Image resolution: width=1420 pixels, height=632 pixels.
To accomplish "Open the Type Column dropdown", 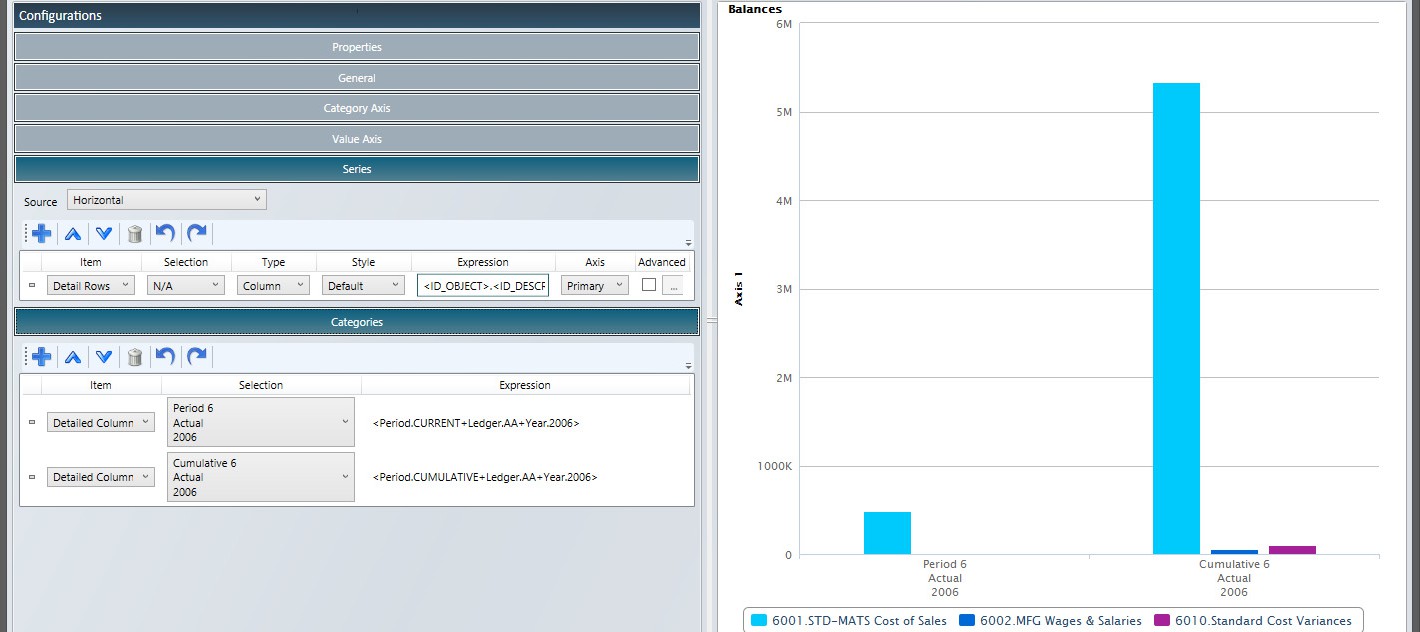I will [x=274, y=286].
